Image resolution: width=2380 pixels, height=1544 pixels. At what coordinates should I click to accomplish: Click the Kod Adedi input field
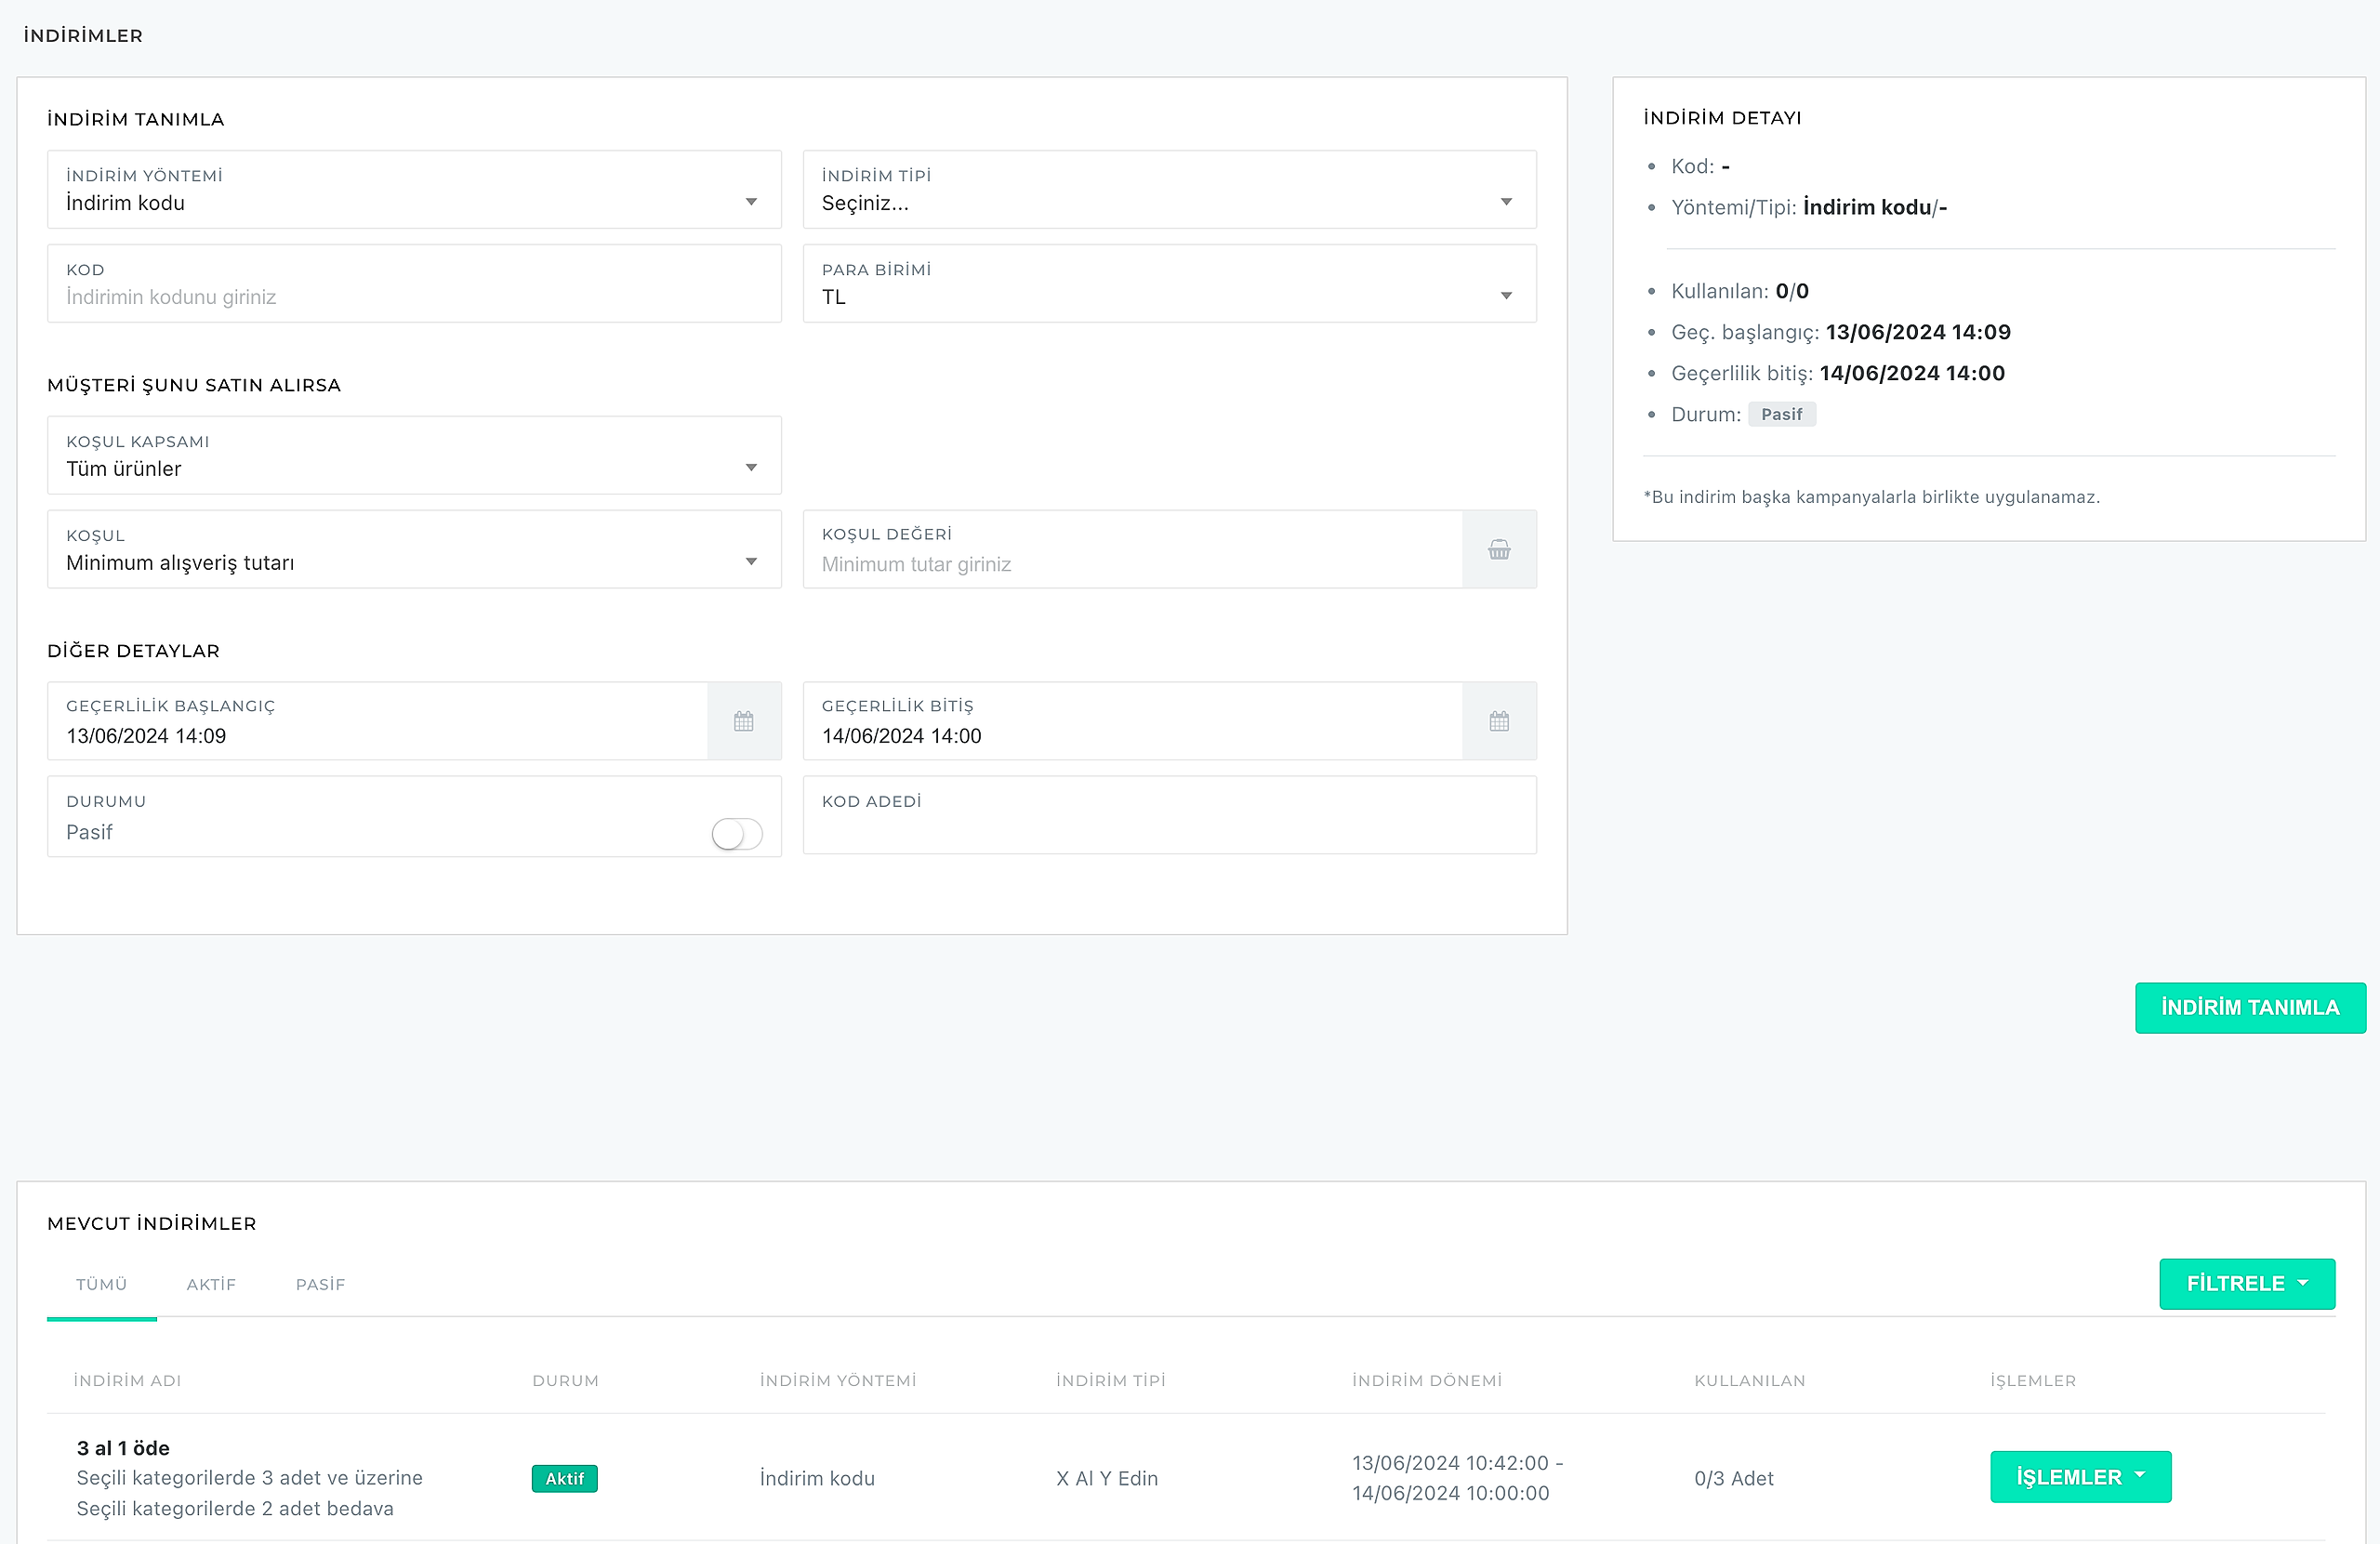(x=1168, y=828)
